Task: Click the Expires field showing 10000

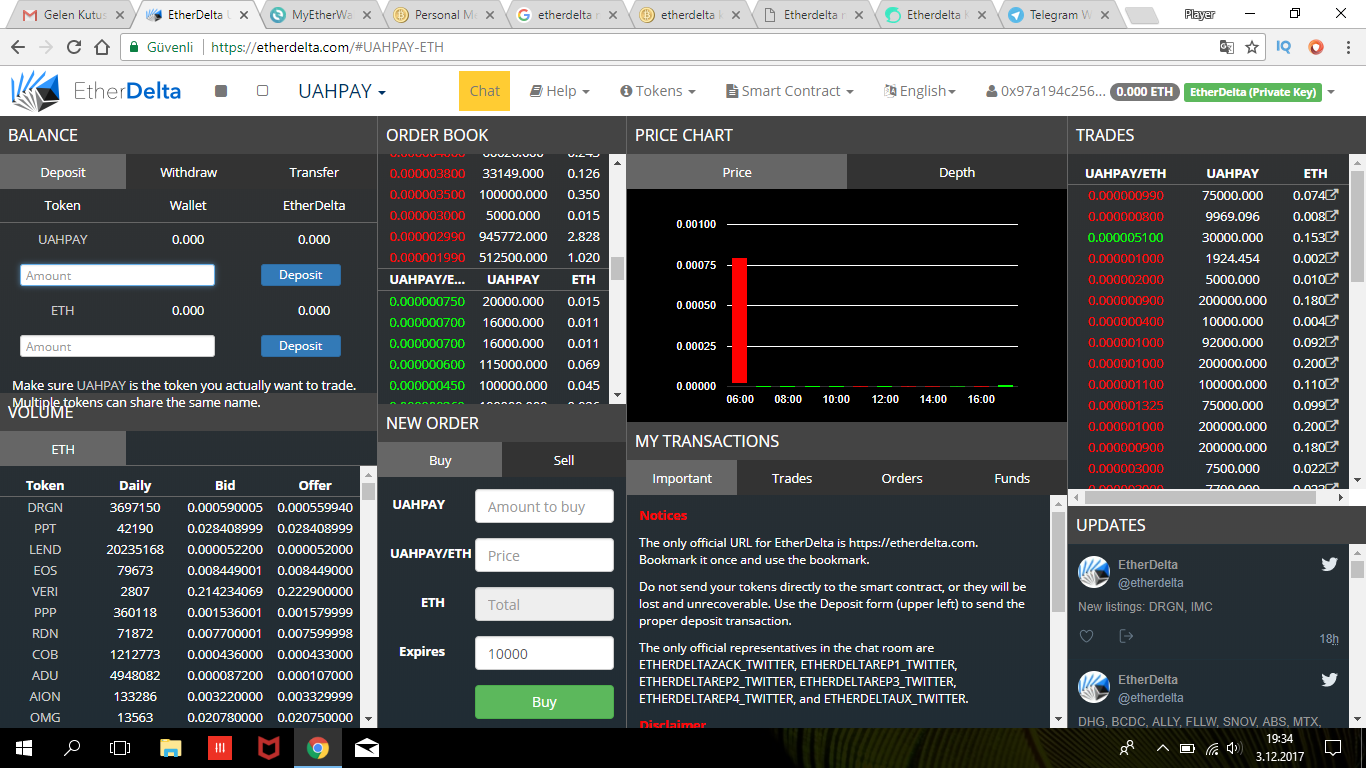Action: (x=544, y=653)
